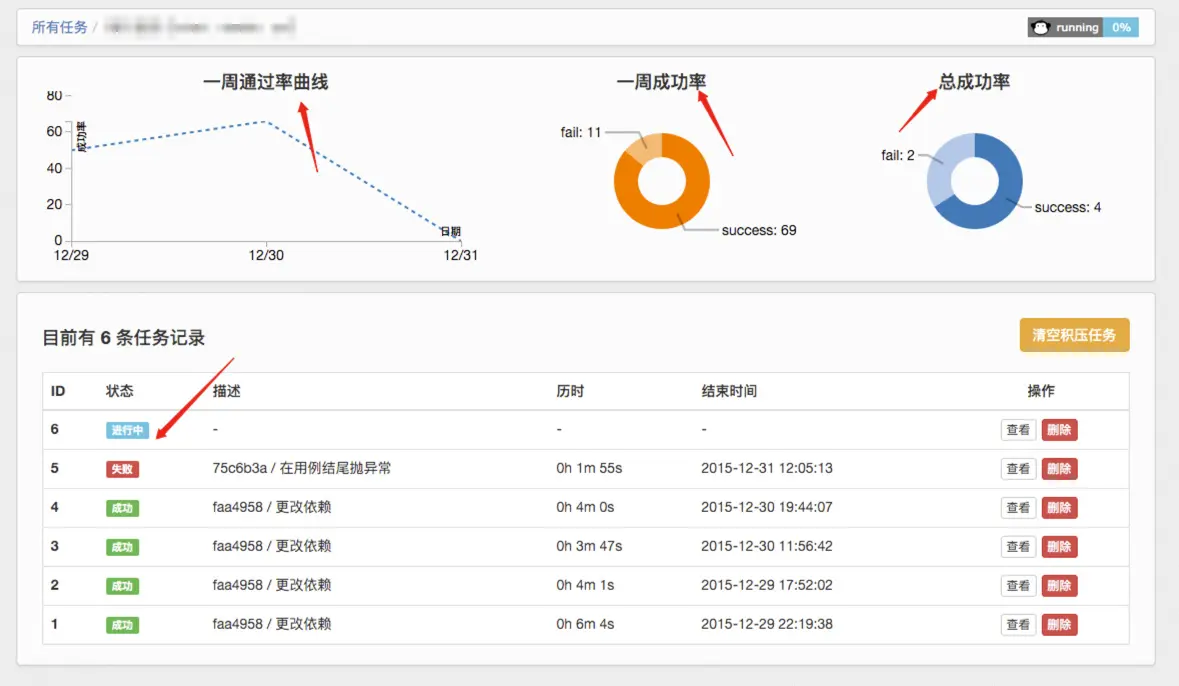
Task: Click the 目前有 6 条任务记录 heading
Action: pyautogui.click(x=123, y=338)
